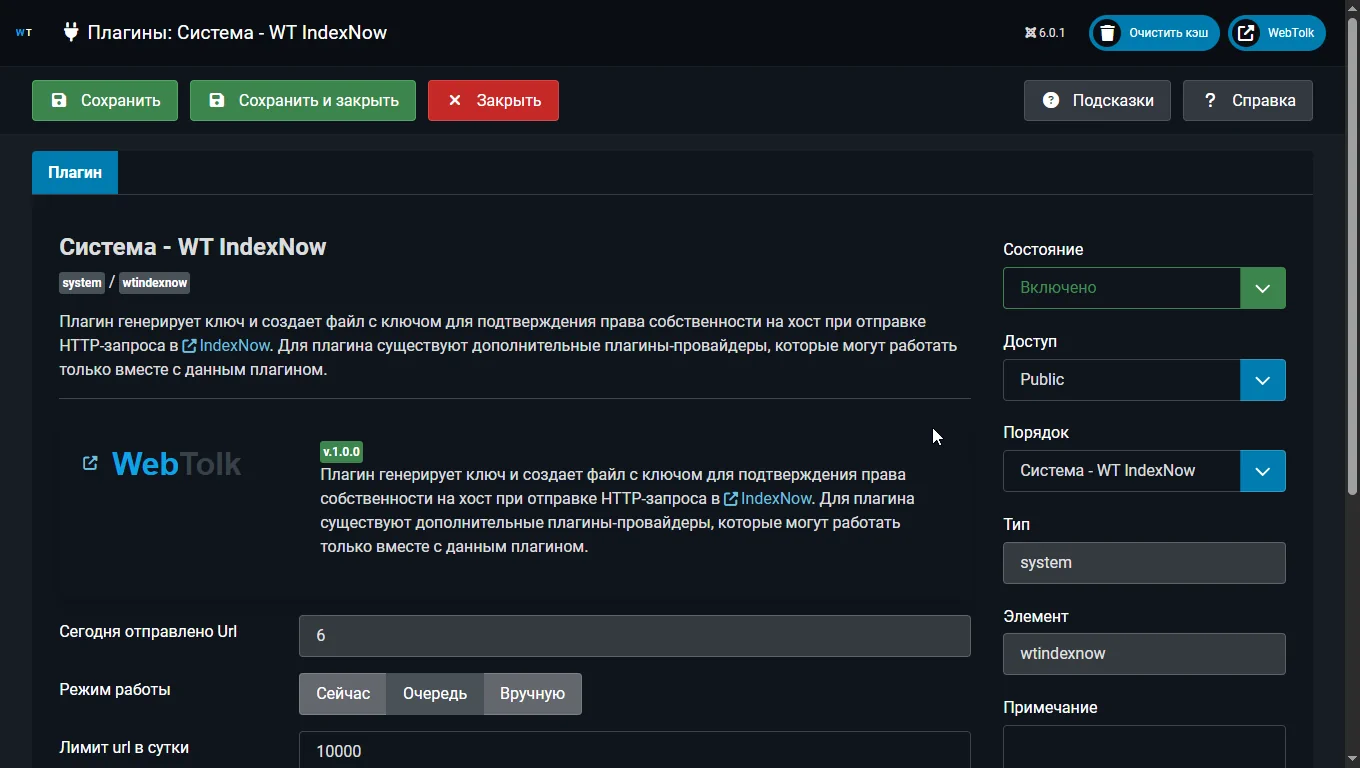The height and width of the screenshot is (768, 1360).
Task: Select the Плагин tab
Action: [x=75, y=172]
